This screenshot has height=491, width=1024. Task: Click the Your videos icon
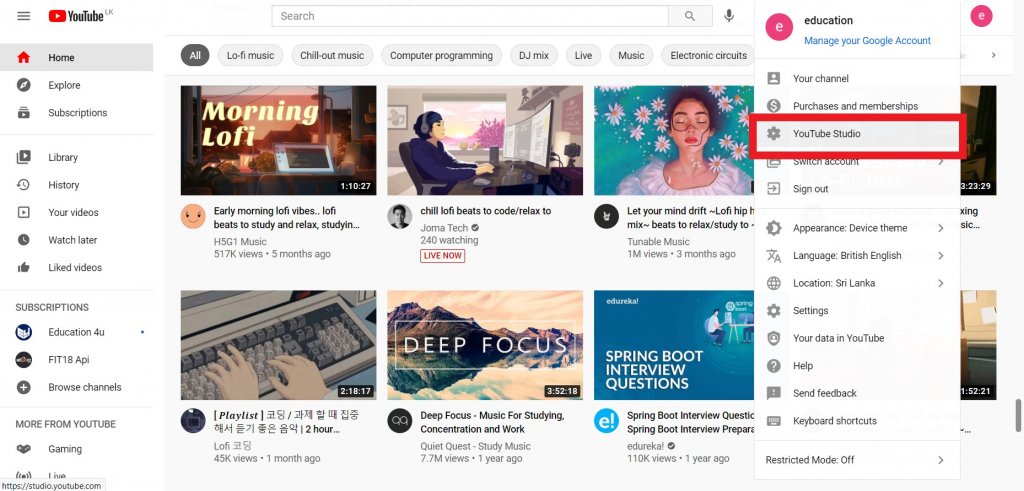tap(24, 212)
